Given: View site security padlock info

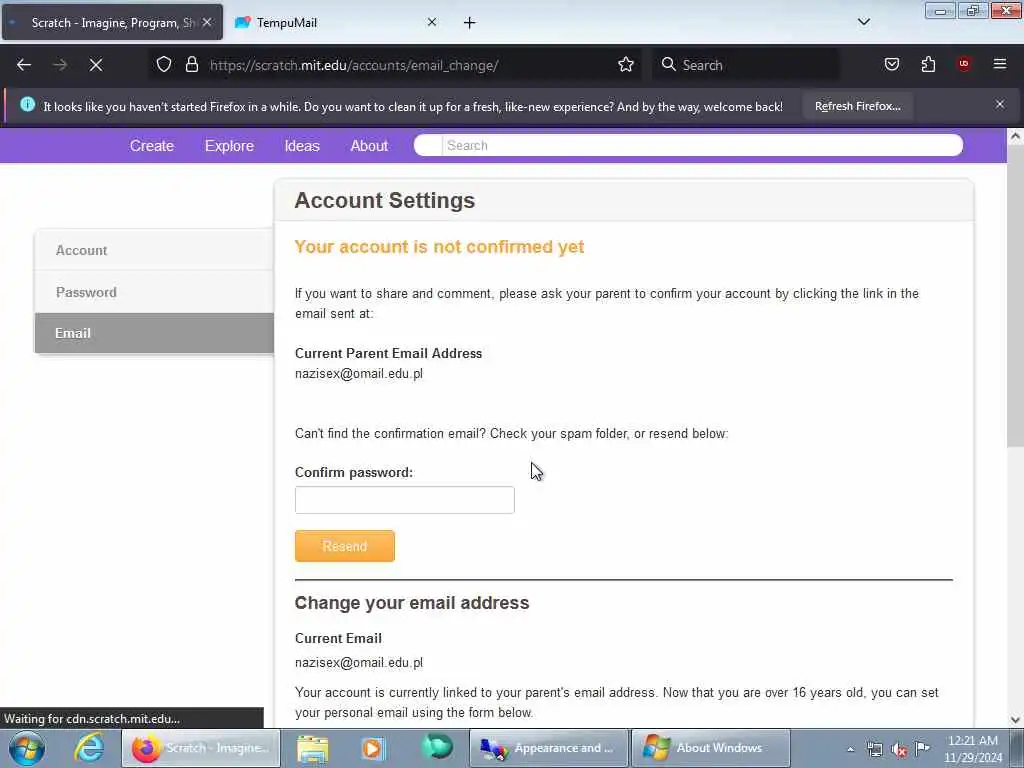Looking at the screenshot, I should point(191,65).
